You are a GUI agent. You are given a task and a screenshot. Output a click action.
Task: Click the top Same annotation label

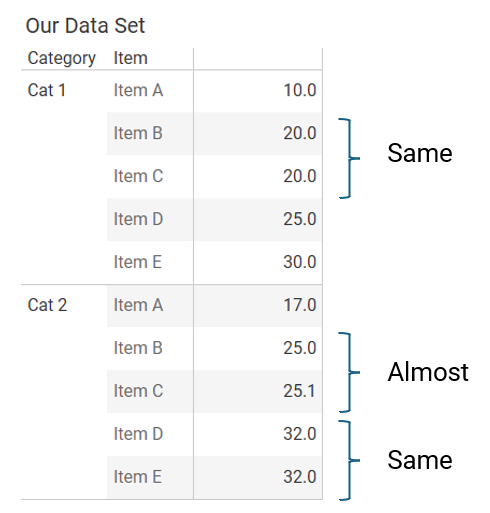pyautogui.click(x=420, y=153)
